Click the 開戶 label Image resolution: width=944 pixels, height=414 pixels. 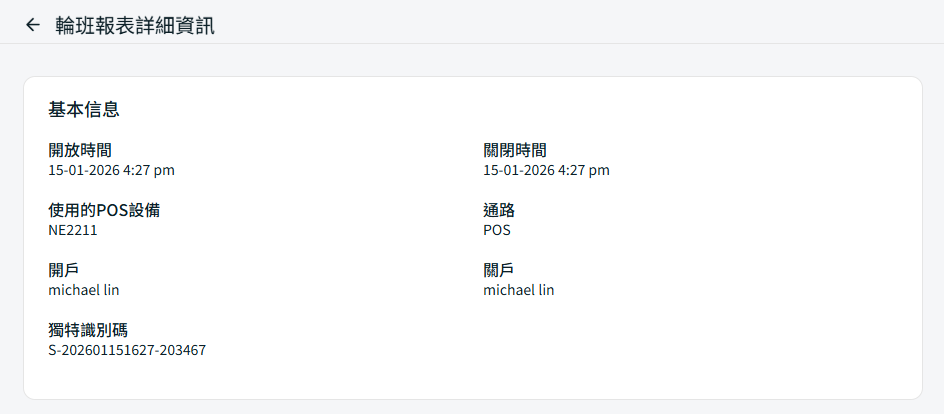(64, 270)
